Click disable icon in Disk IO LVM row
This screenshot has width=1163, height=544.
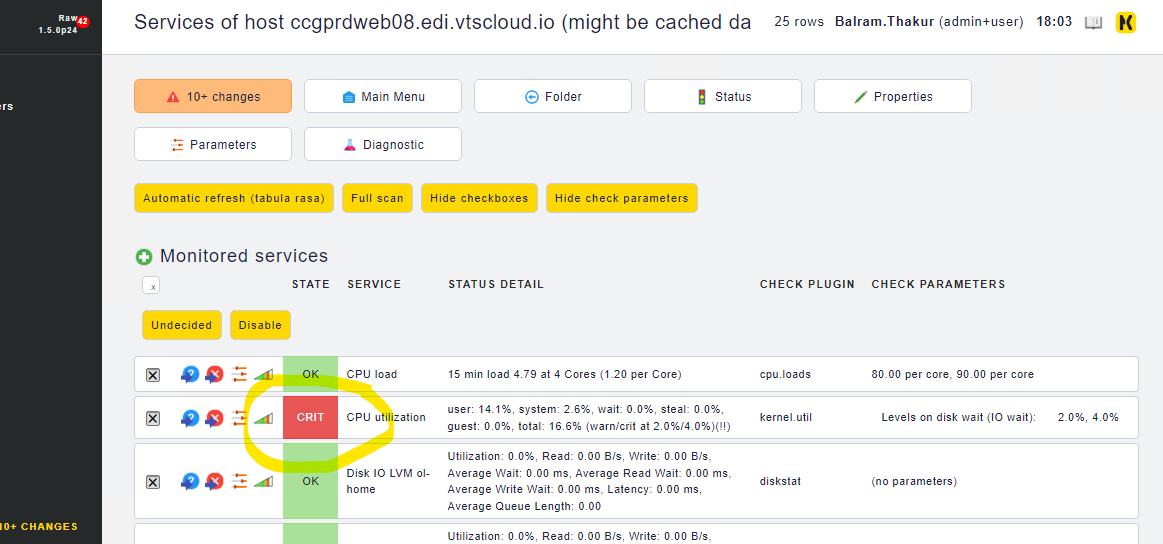click(x=214, y=481)
